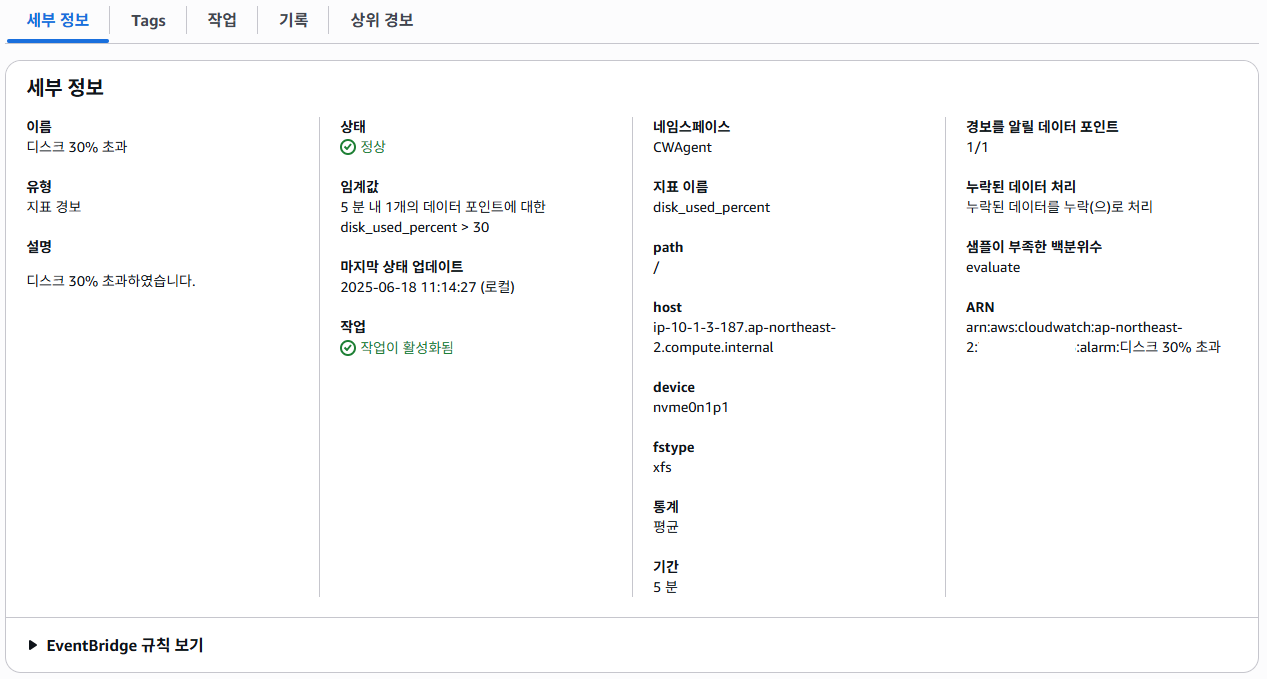
Task: Open the EventBridge 규칙 보기 section label
Action: click(125, 646)
